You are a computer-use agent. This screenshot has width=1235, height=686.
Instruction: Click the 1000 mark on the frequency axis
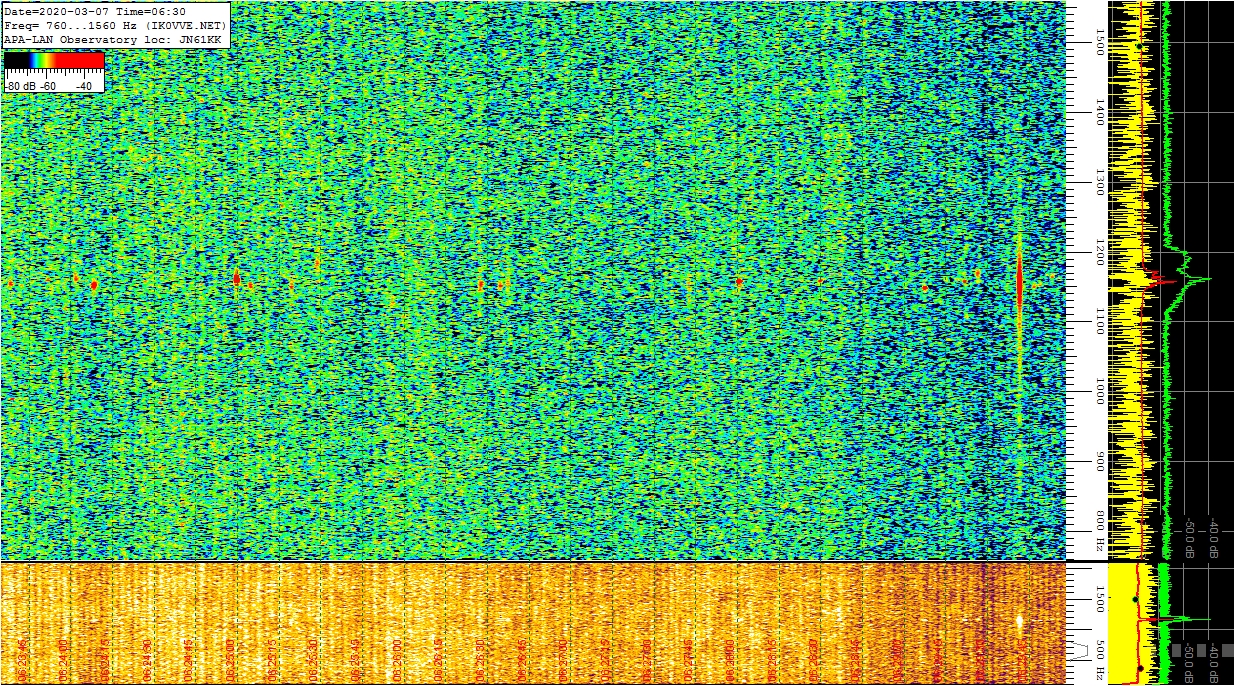click(1099, 391)
